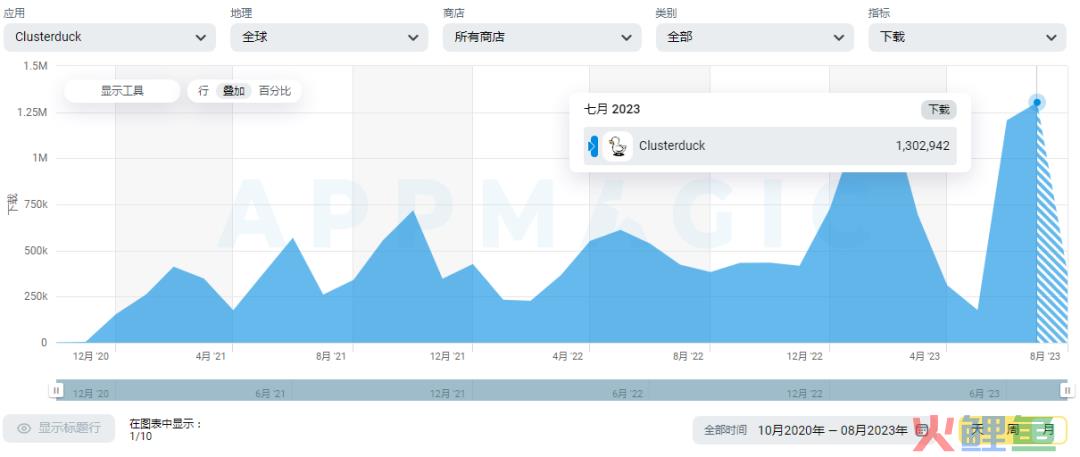The width and height of the screenshot is (1080, 457).
Task: Click the 1,302,942 download value
Action: 922,146
